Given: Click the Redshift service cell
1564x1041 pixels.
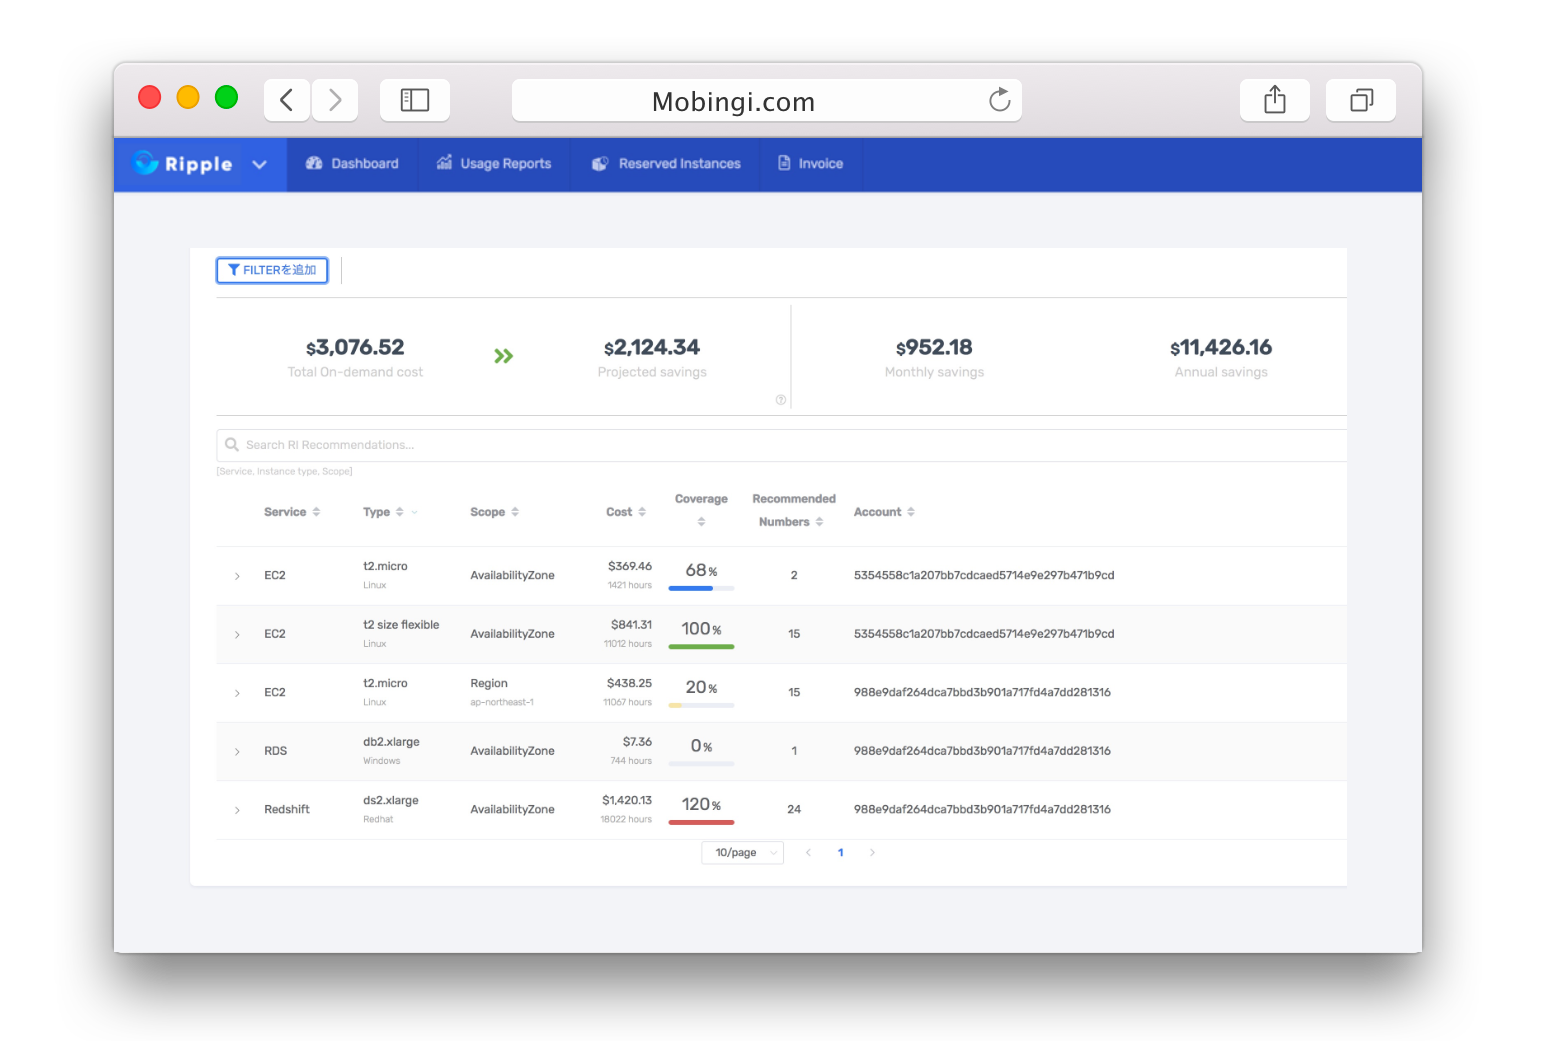Looking at the screenshot, I should pos(287,810).
